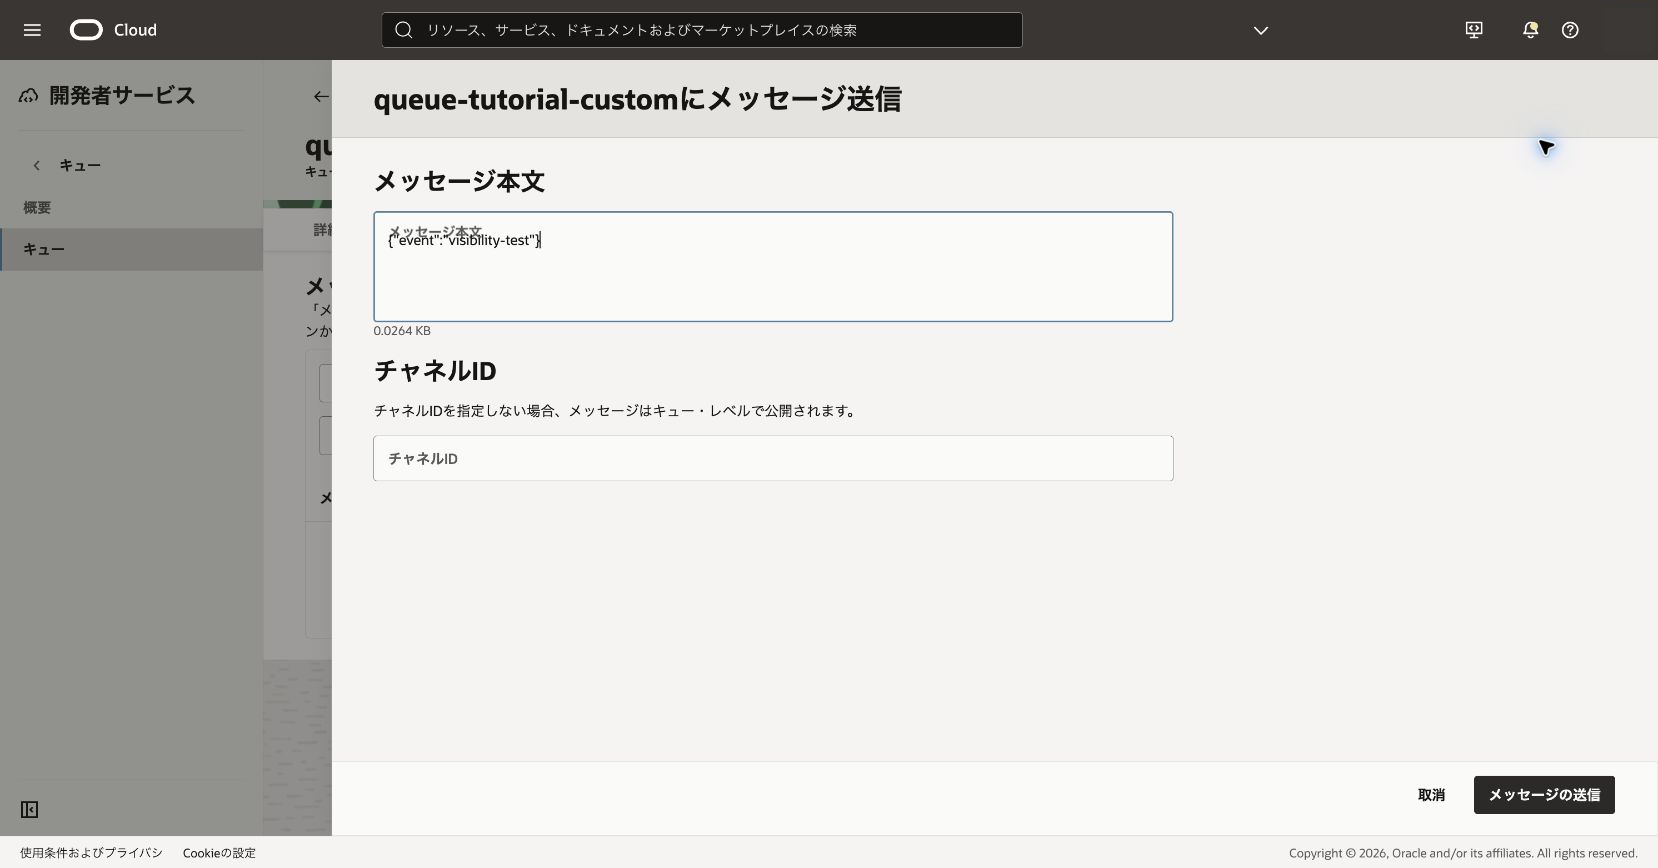1658x868 pixels.
Task: Click the 開発者サービス heading text
Action: point(122,96)
